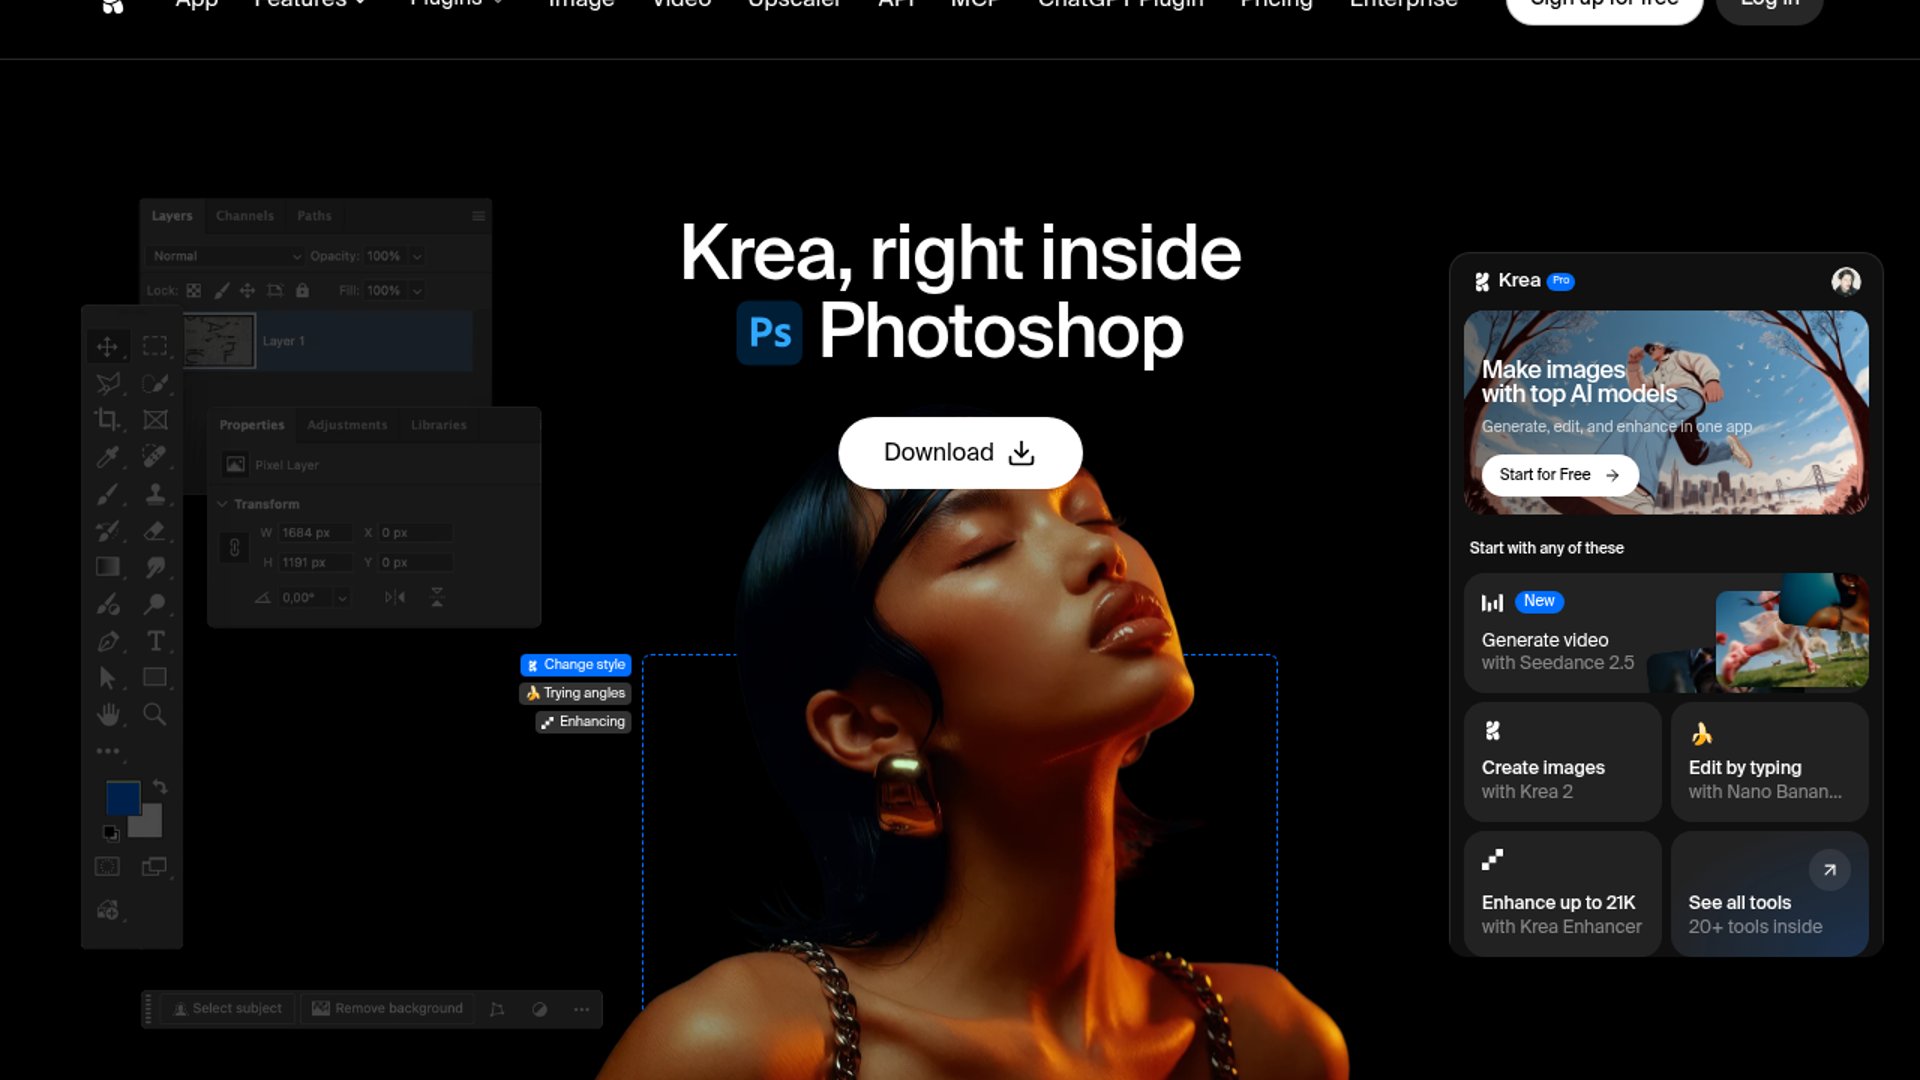This screenshot has height=1080, width=1920.
Task: Click the blue foreground color swatch
Action: tap(121, 796)
